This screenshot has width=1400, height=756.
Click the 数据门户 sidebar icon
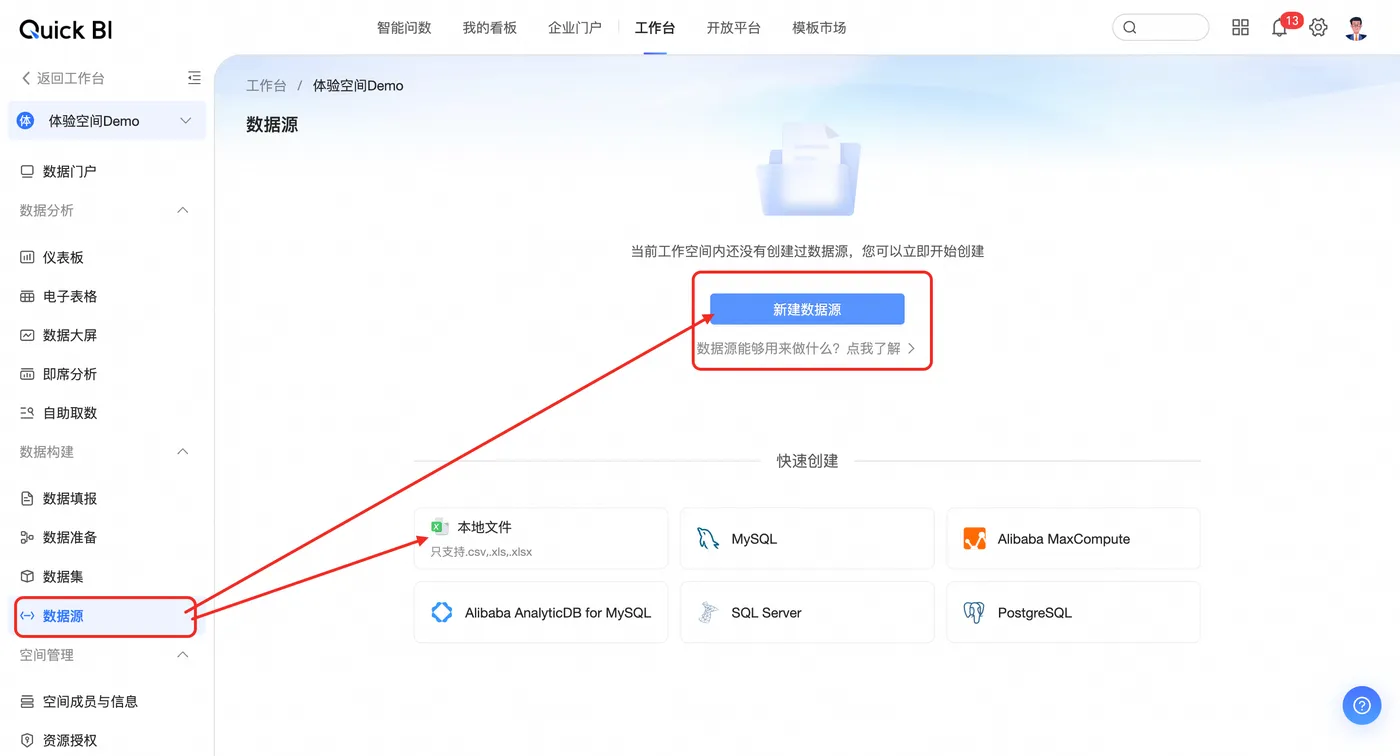[27, 172]
